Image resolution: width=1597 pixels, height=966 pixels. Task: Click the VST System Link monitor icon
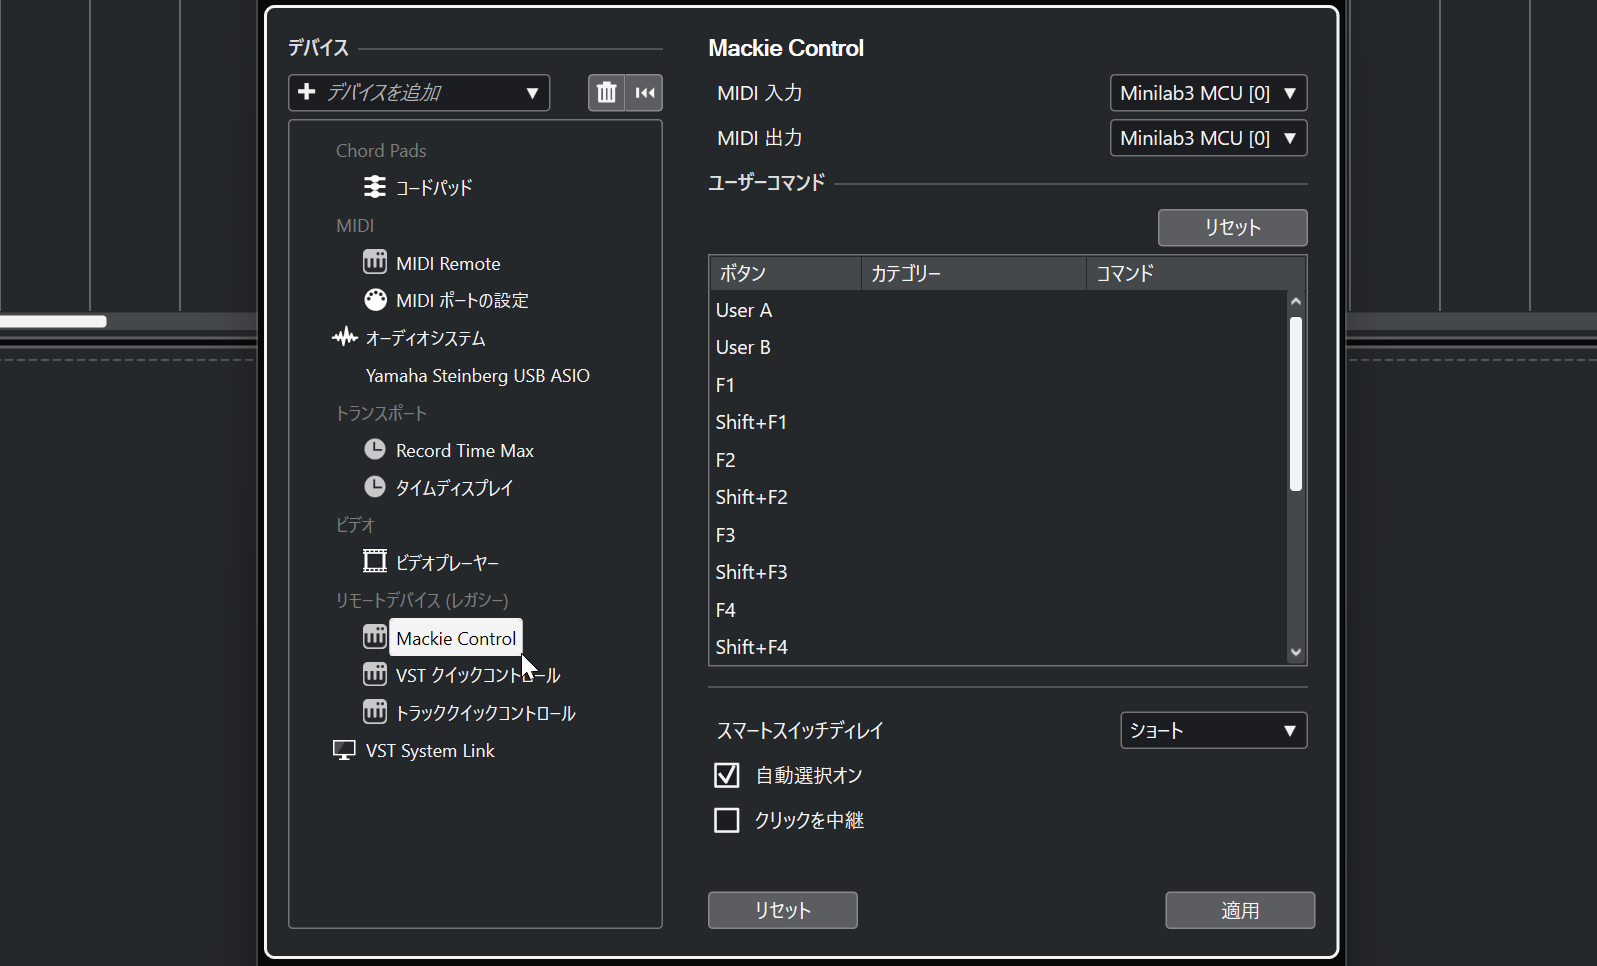point(344,750)
